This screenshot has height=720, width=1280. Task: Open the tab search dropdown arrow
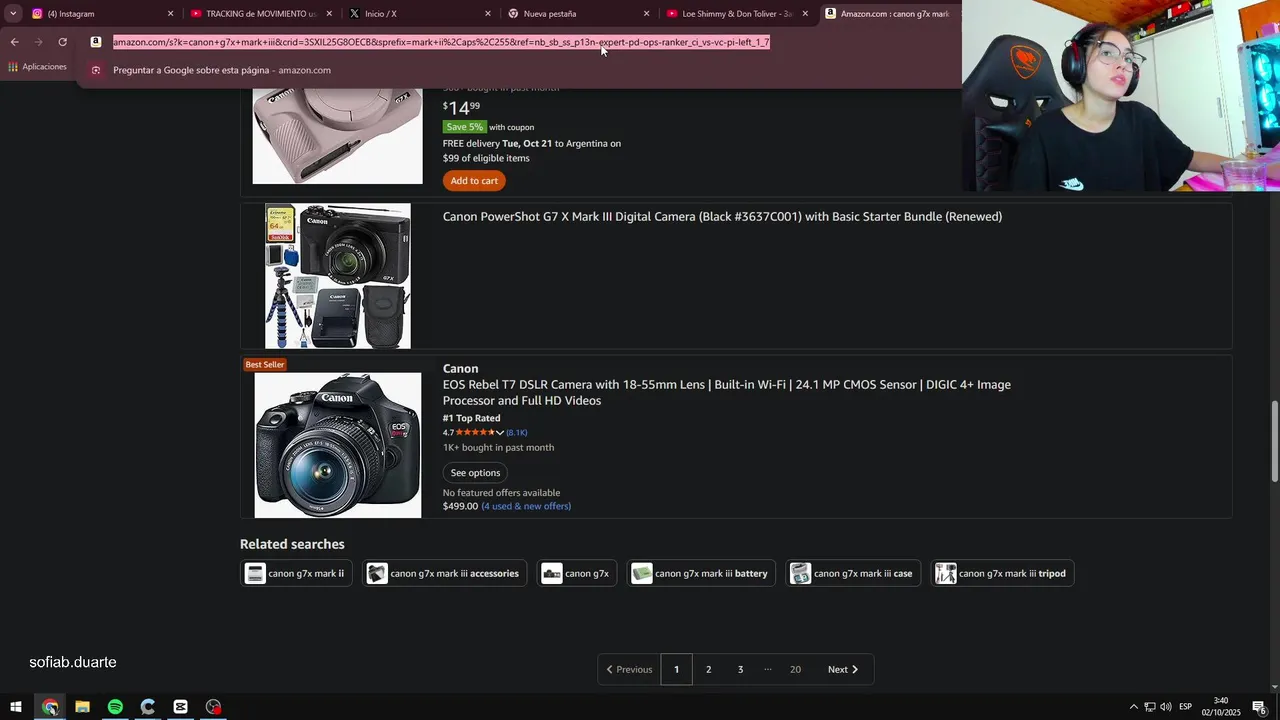pos(13,14)
